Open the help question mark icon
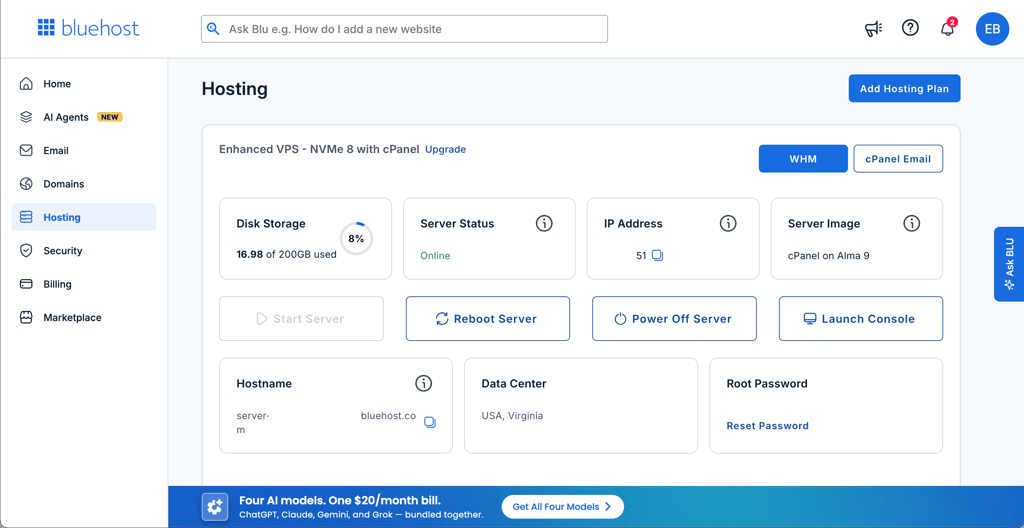The height and width of the screenshot is (528, 1024). point(910,28)
